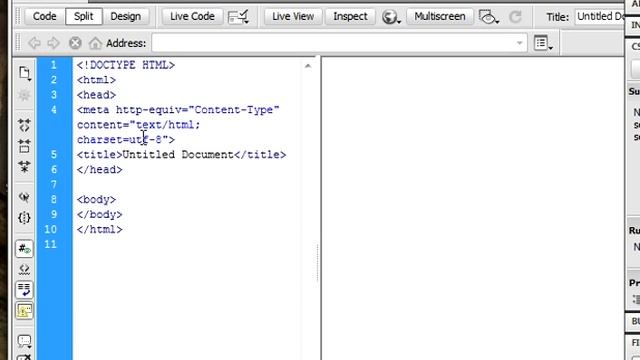Viewport: 640px width, 360px height.
Task: Switch to Split view
Action: [84, 16]
